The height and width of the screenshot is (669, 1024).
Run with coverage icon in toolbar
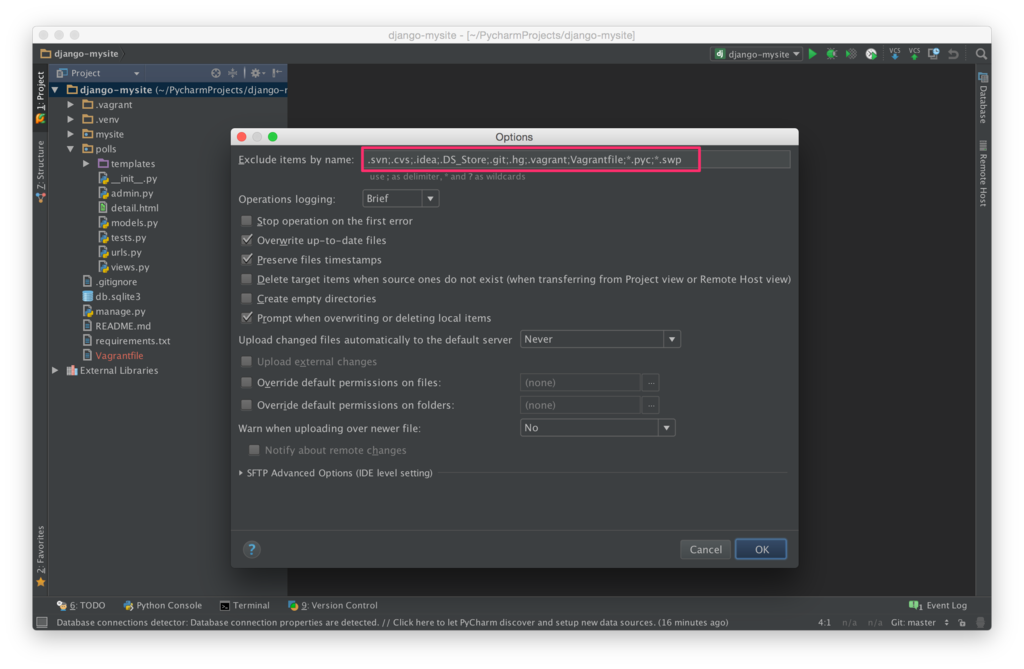pyautogui.click(x=851, y=54)
